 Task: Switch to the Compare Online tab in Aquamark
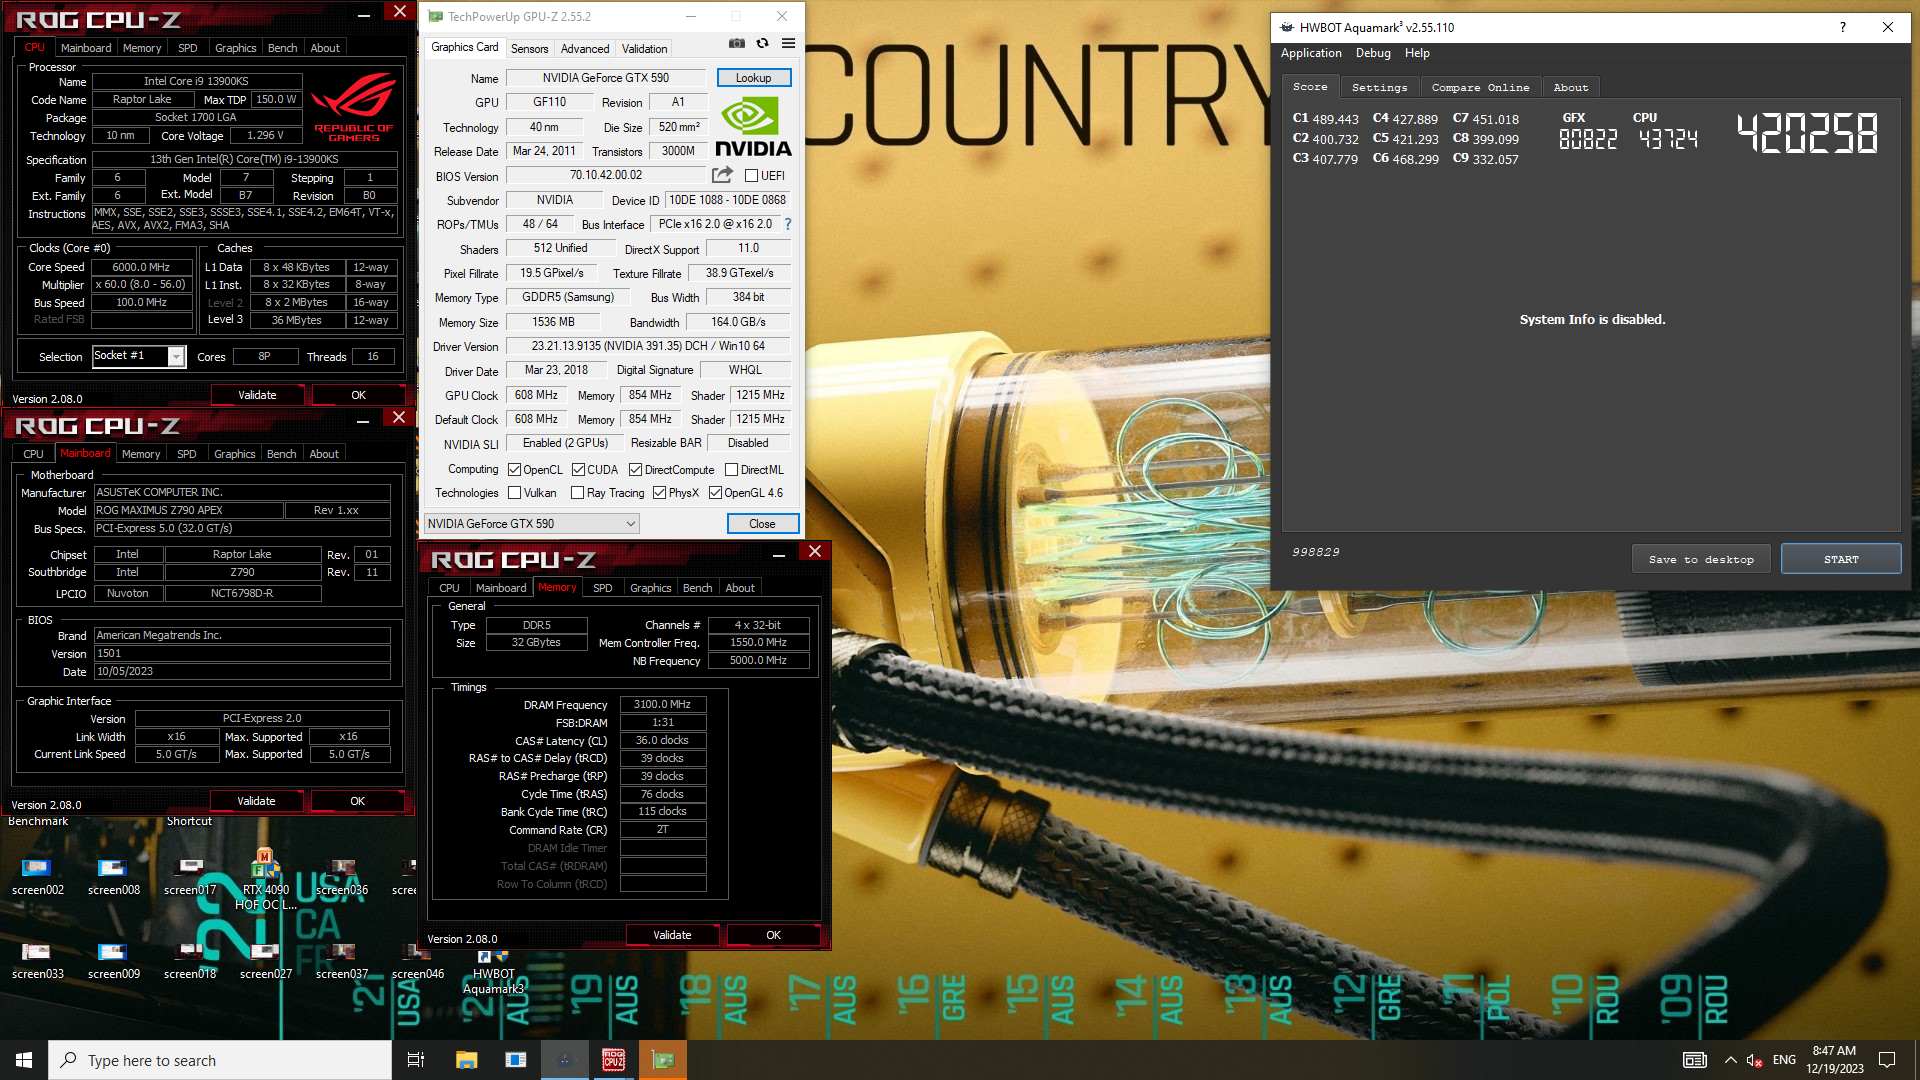[1480, 87]
